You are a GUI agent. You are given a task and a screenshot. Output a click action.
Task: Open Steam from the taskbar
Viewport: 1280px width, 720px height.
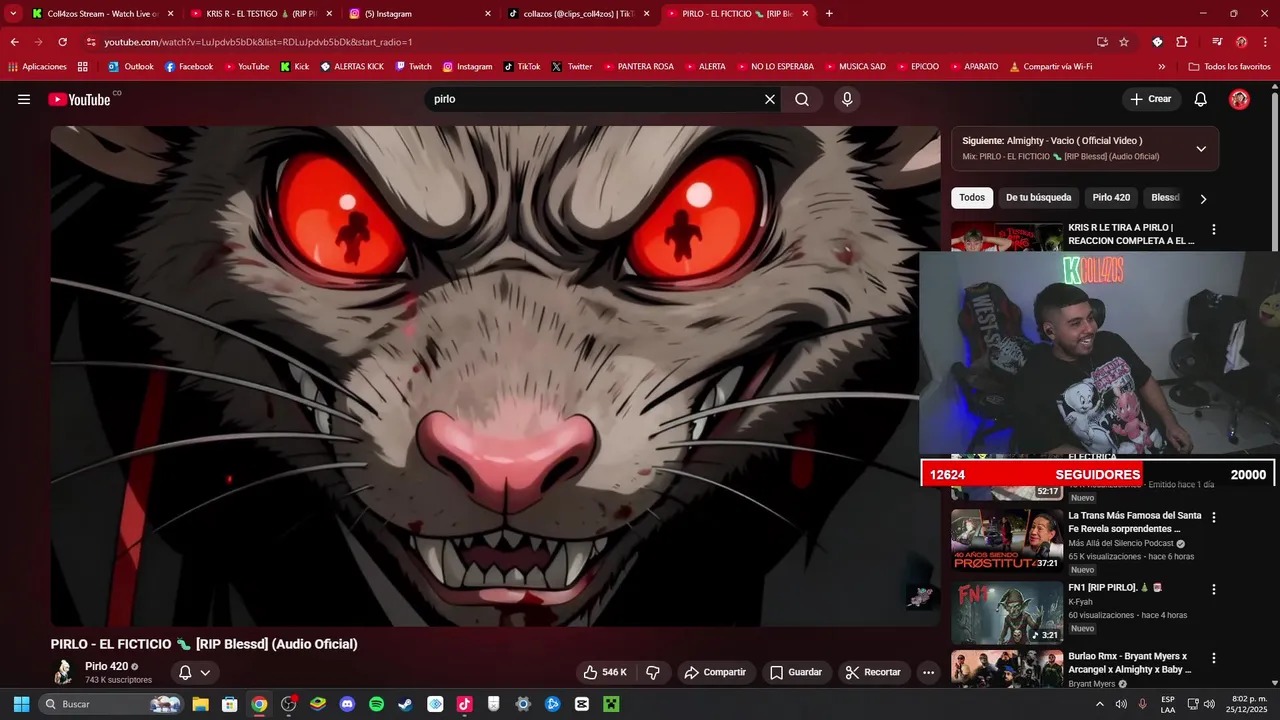tap(405, 704)
